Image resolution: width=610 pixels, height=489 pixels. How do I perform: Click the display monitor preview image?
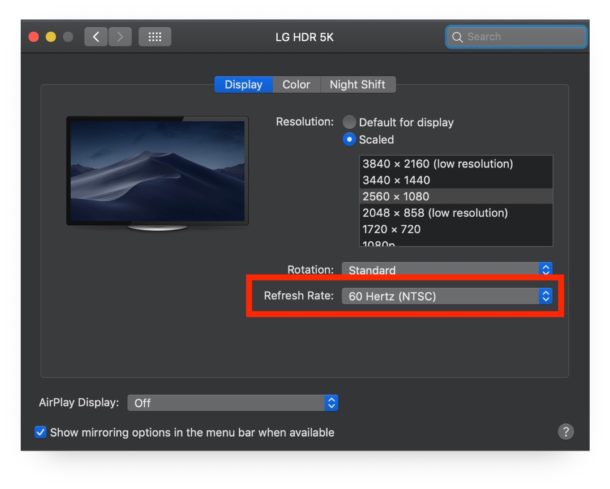[x=157, y=172]
